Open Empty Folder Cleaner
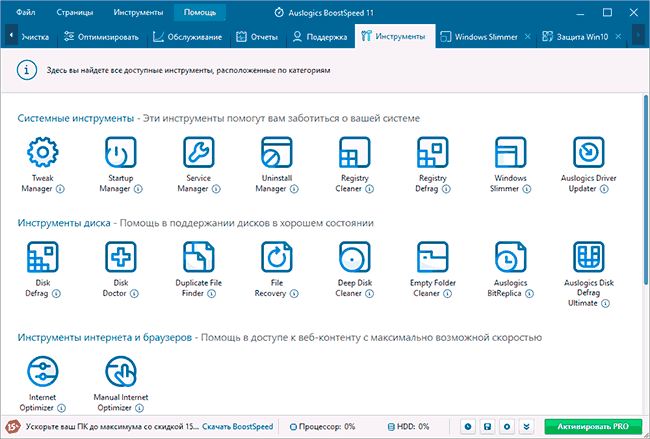650x439 pixels. (x=432, y=257)
